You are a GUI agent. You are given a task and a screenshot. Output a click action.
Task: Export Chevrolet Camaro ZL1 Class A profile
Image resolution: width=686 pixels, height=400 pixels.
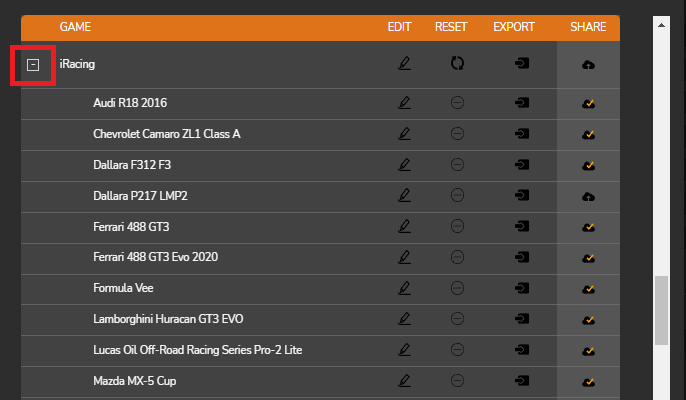point(522,133)
